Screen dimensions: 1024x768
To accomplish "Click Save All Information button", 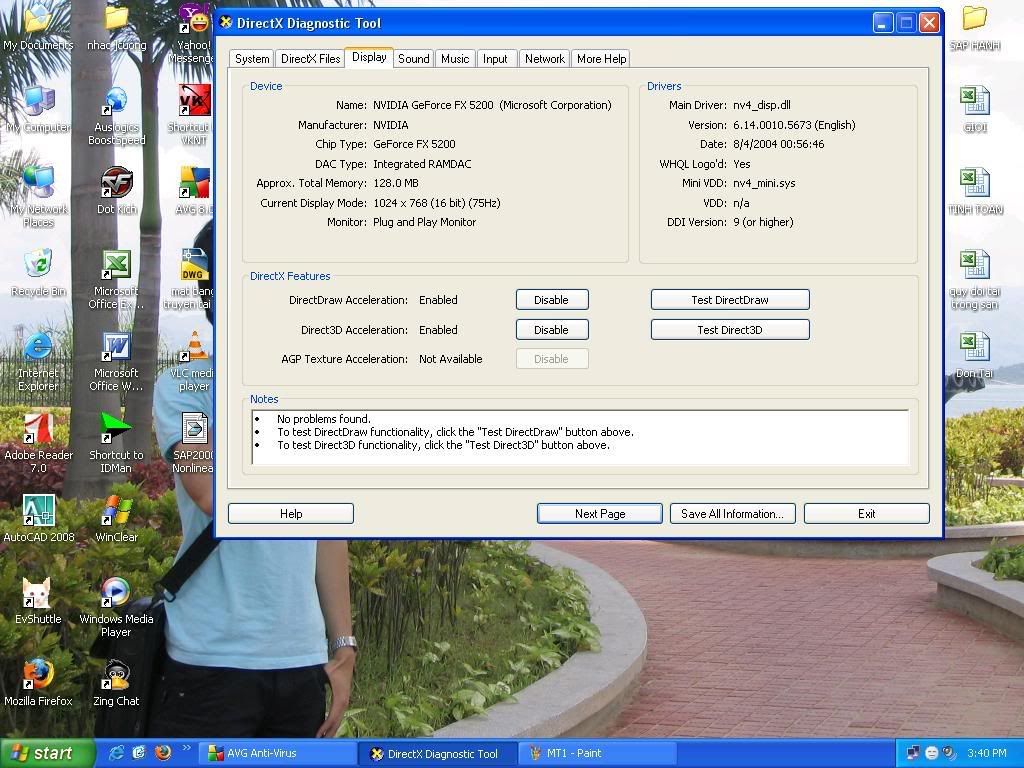I will click(732, 514).
